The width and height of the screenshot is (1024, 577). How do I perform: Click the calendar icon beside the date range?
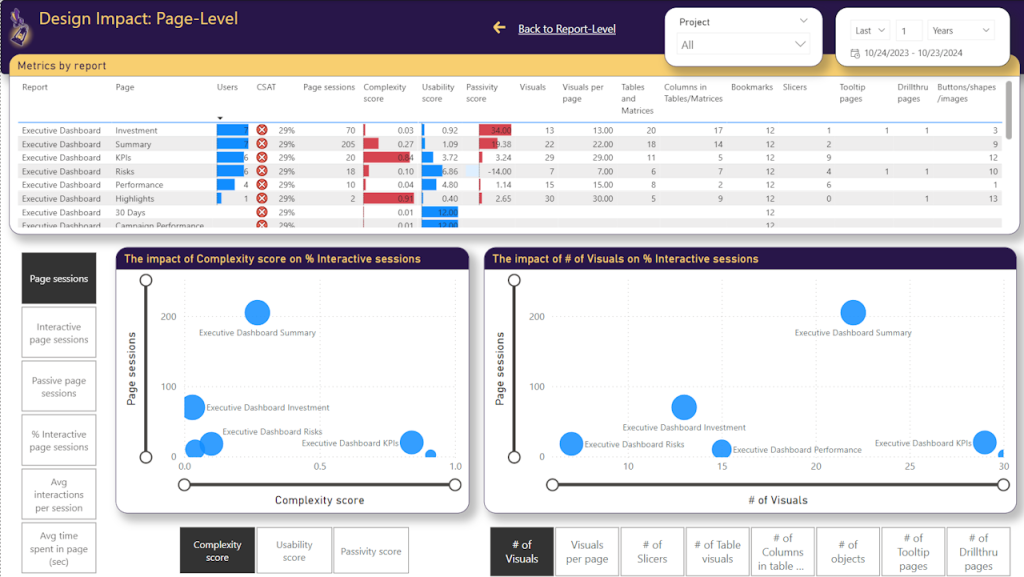(x=855, y=53)
